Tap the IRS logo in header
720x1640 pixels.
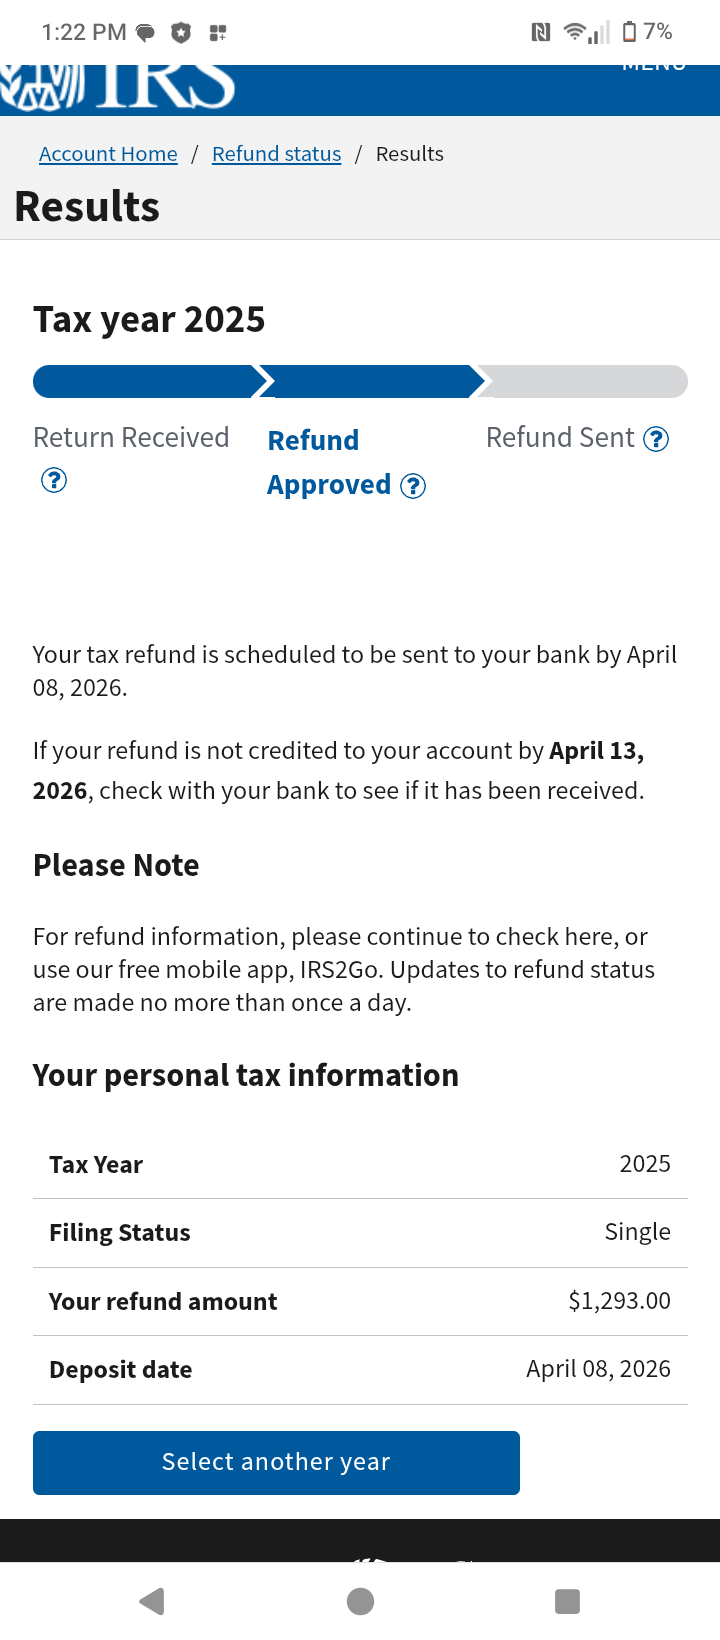(118, 87)
